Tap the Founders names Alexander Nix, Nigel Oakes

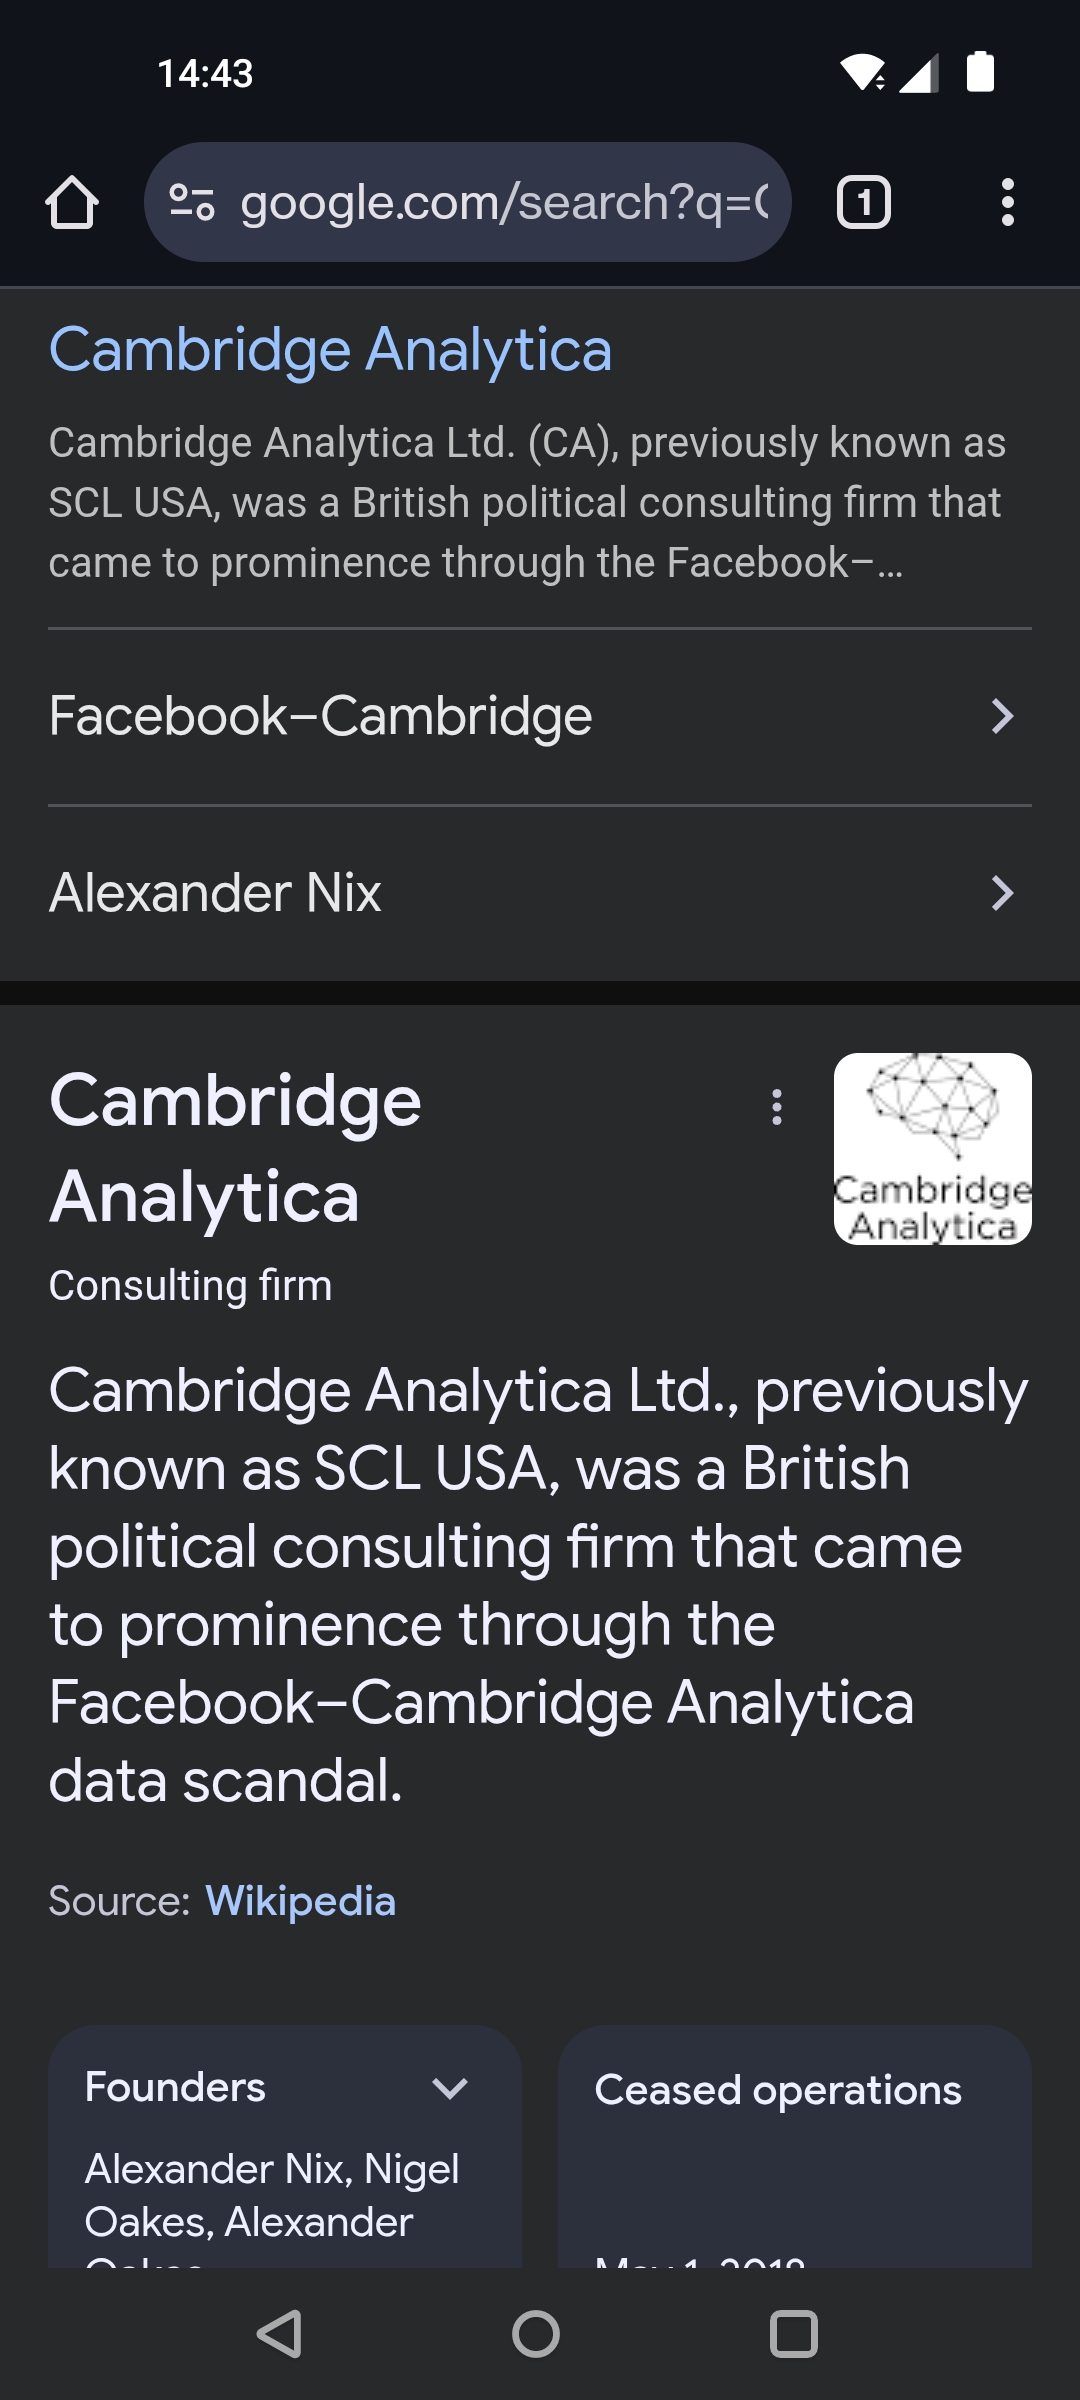(x=272, y=2195)
